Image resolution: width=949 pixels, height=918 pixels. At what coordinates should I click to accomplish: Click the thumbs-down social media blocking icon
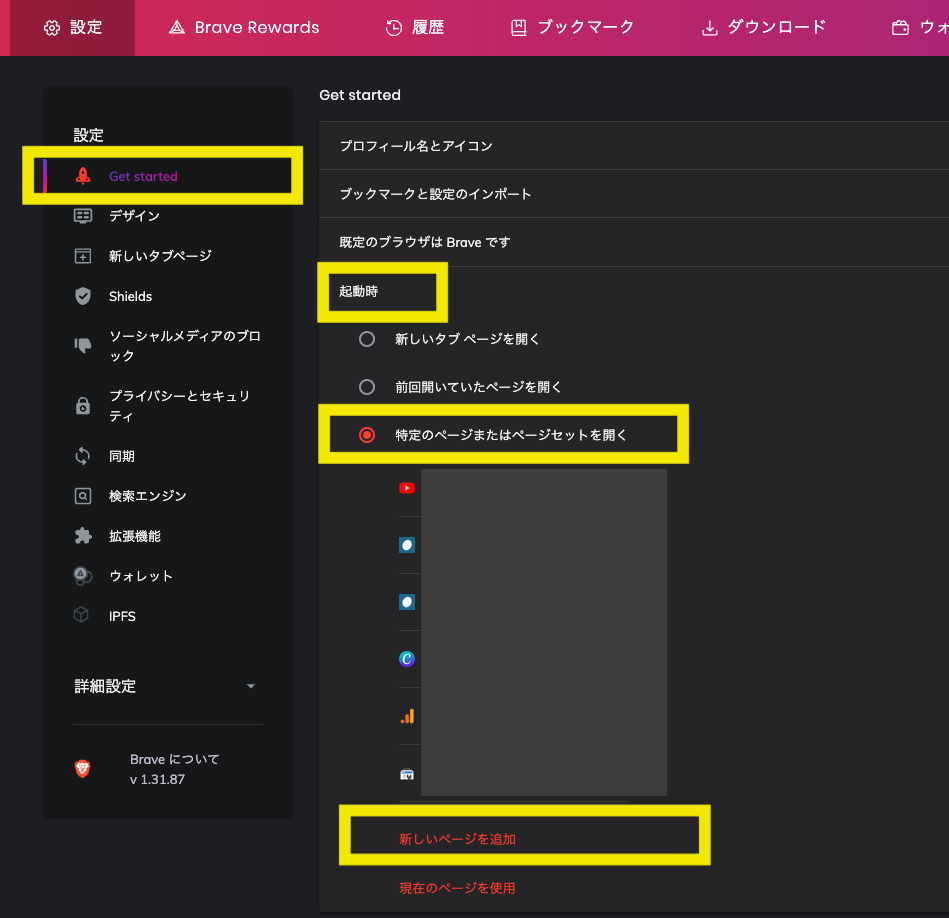click(83, 346)
